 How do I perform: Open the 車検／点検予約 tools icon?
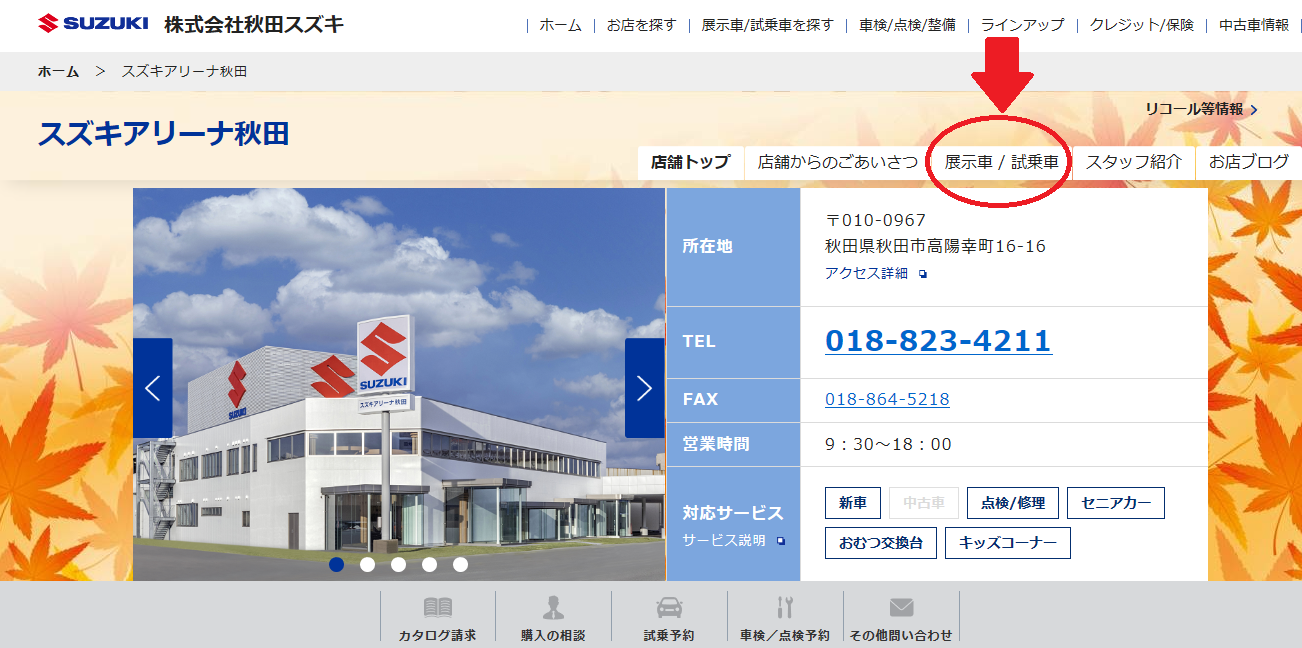(x=785, y=607)
